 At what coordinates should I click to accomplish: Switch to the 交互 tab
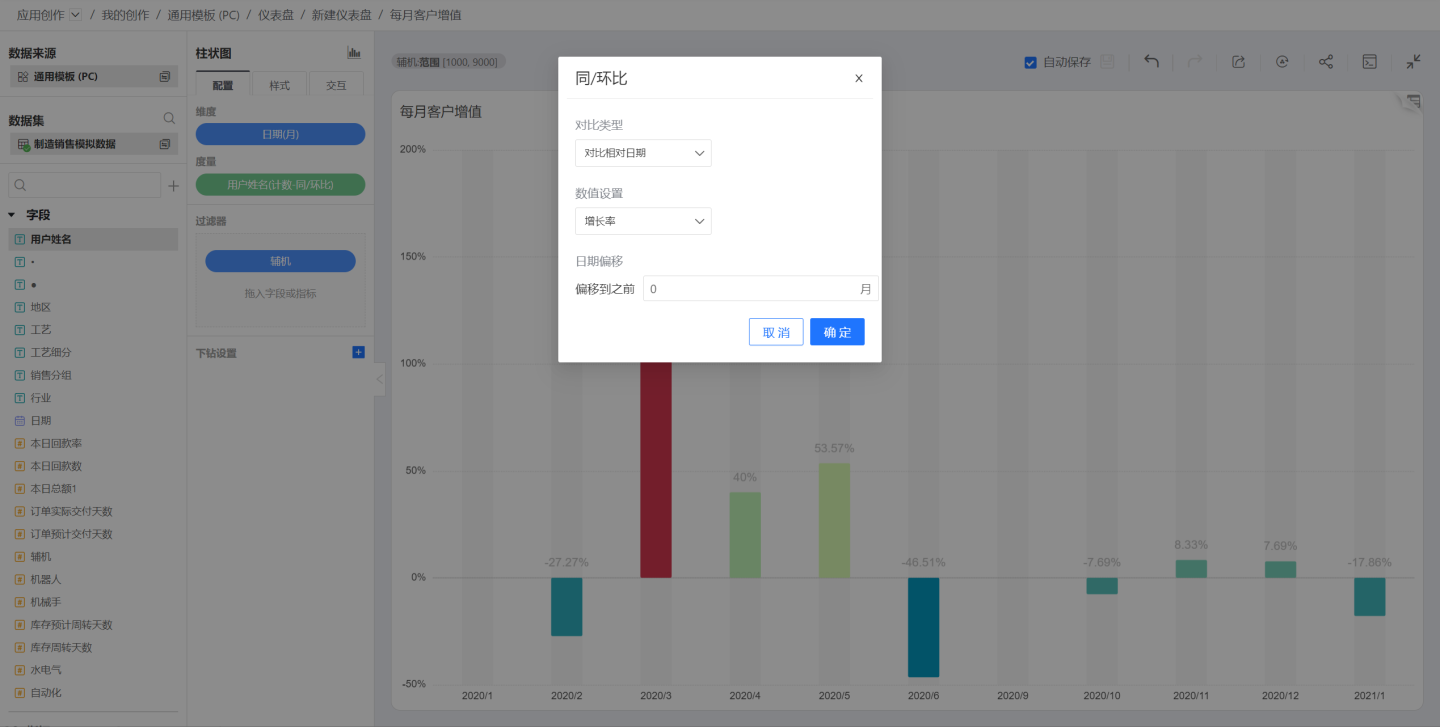pos(336,85)
